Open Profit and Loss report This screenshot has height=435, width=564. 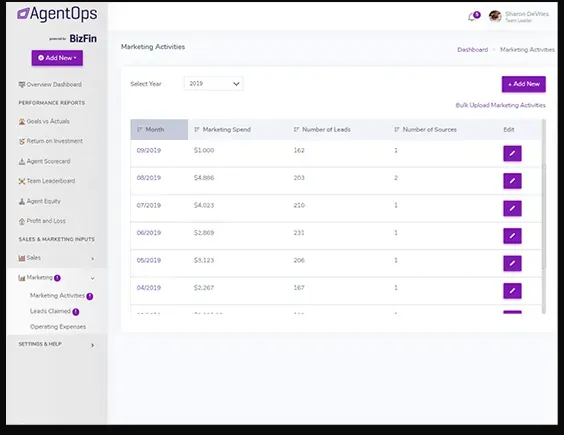pyautogui.click(x=46, y=221)
